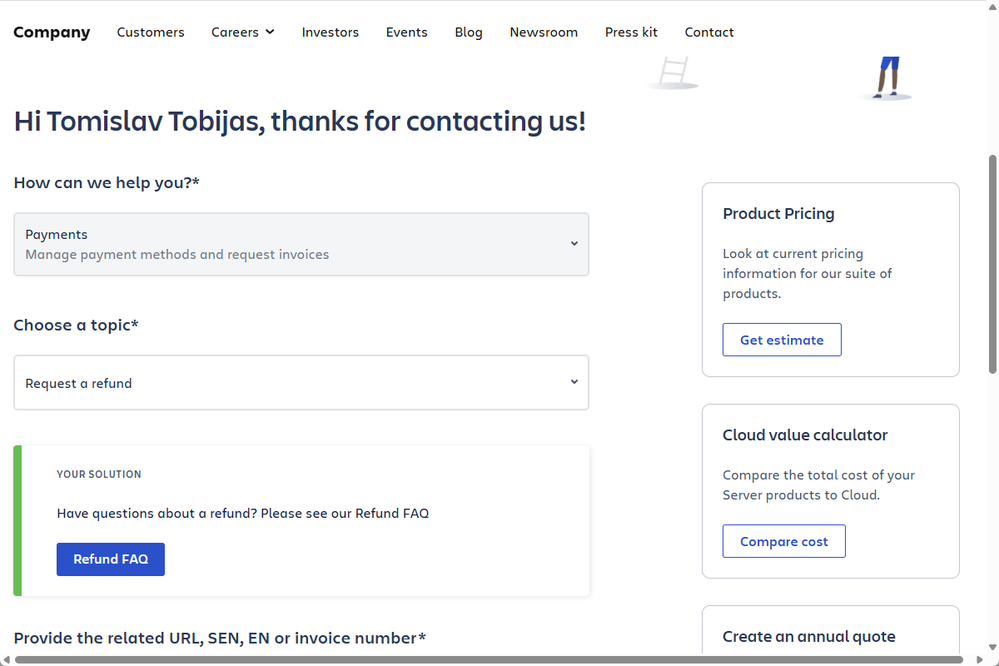
Task: Click the horizontal scrollbar right arrow
Action: click(980, 660)
